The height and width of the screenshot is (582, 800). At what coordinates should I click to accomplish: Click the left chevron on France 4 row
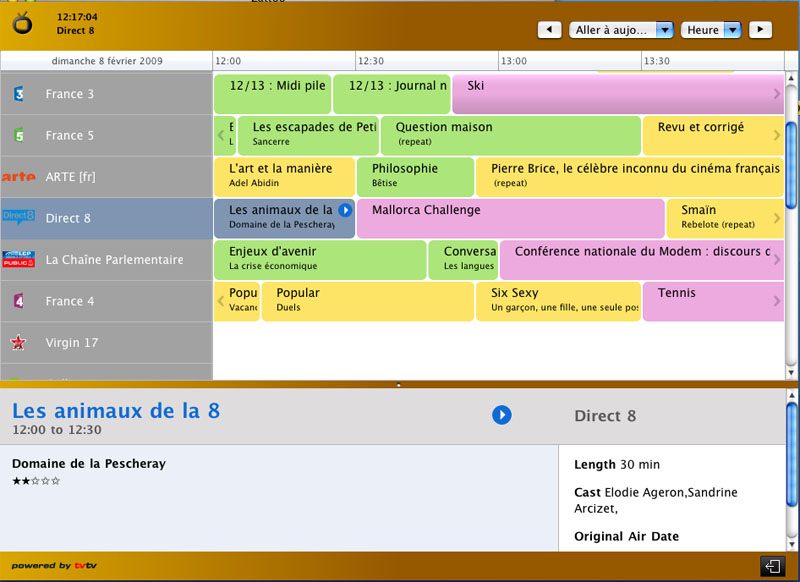(x=220, y=301)
